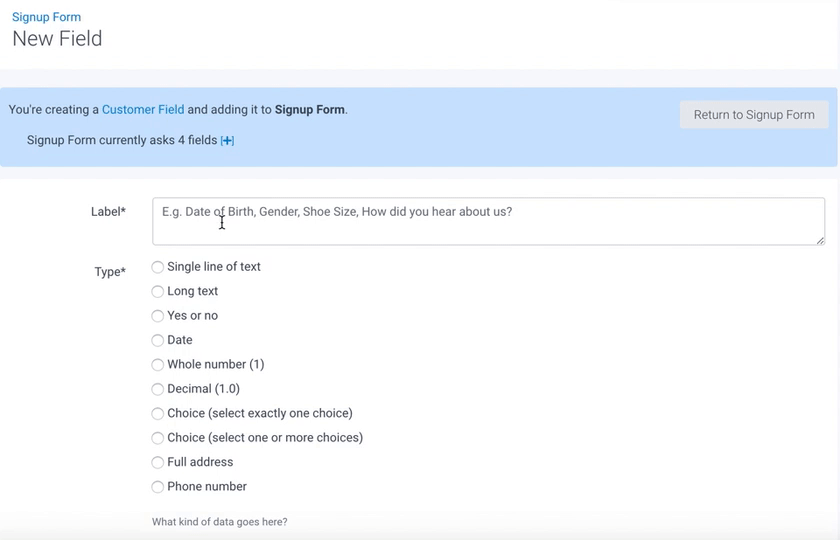Viewport: 840px width, 540px height.
Task: Choose the Long text radio option
Action: click(158, 292)
